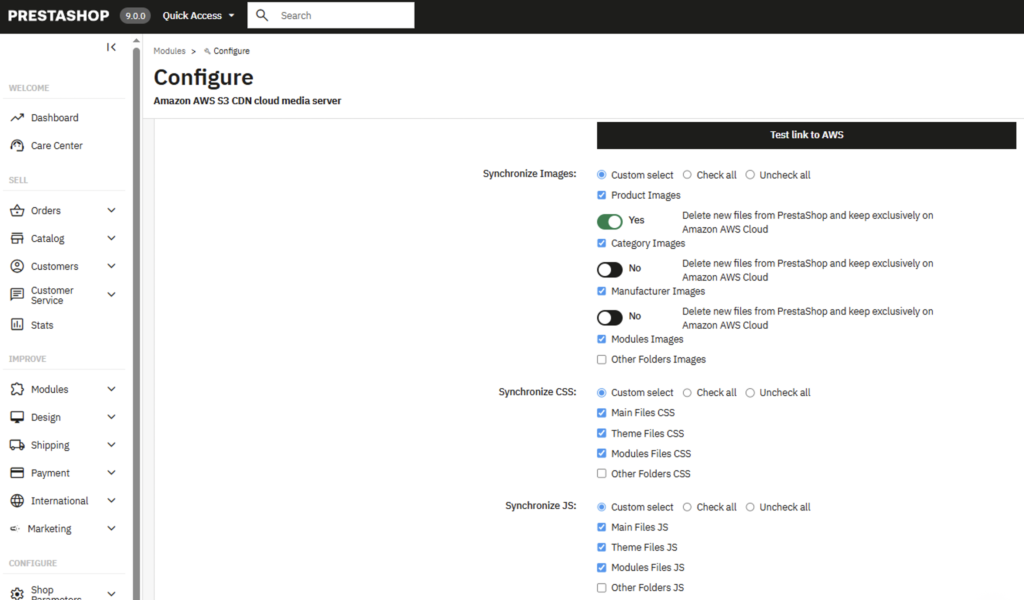
Task: Click the Customer Service chat icon
Action: click(x=17, y=295)
